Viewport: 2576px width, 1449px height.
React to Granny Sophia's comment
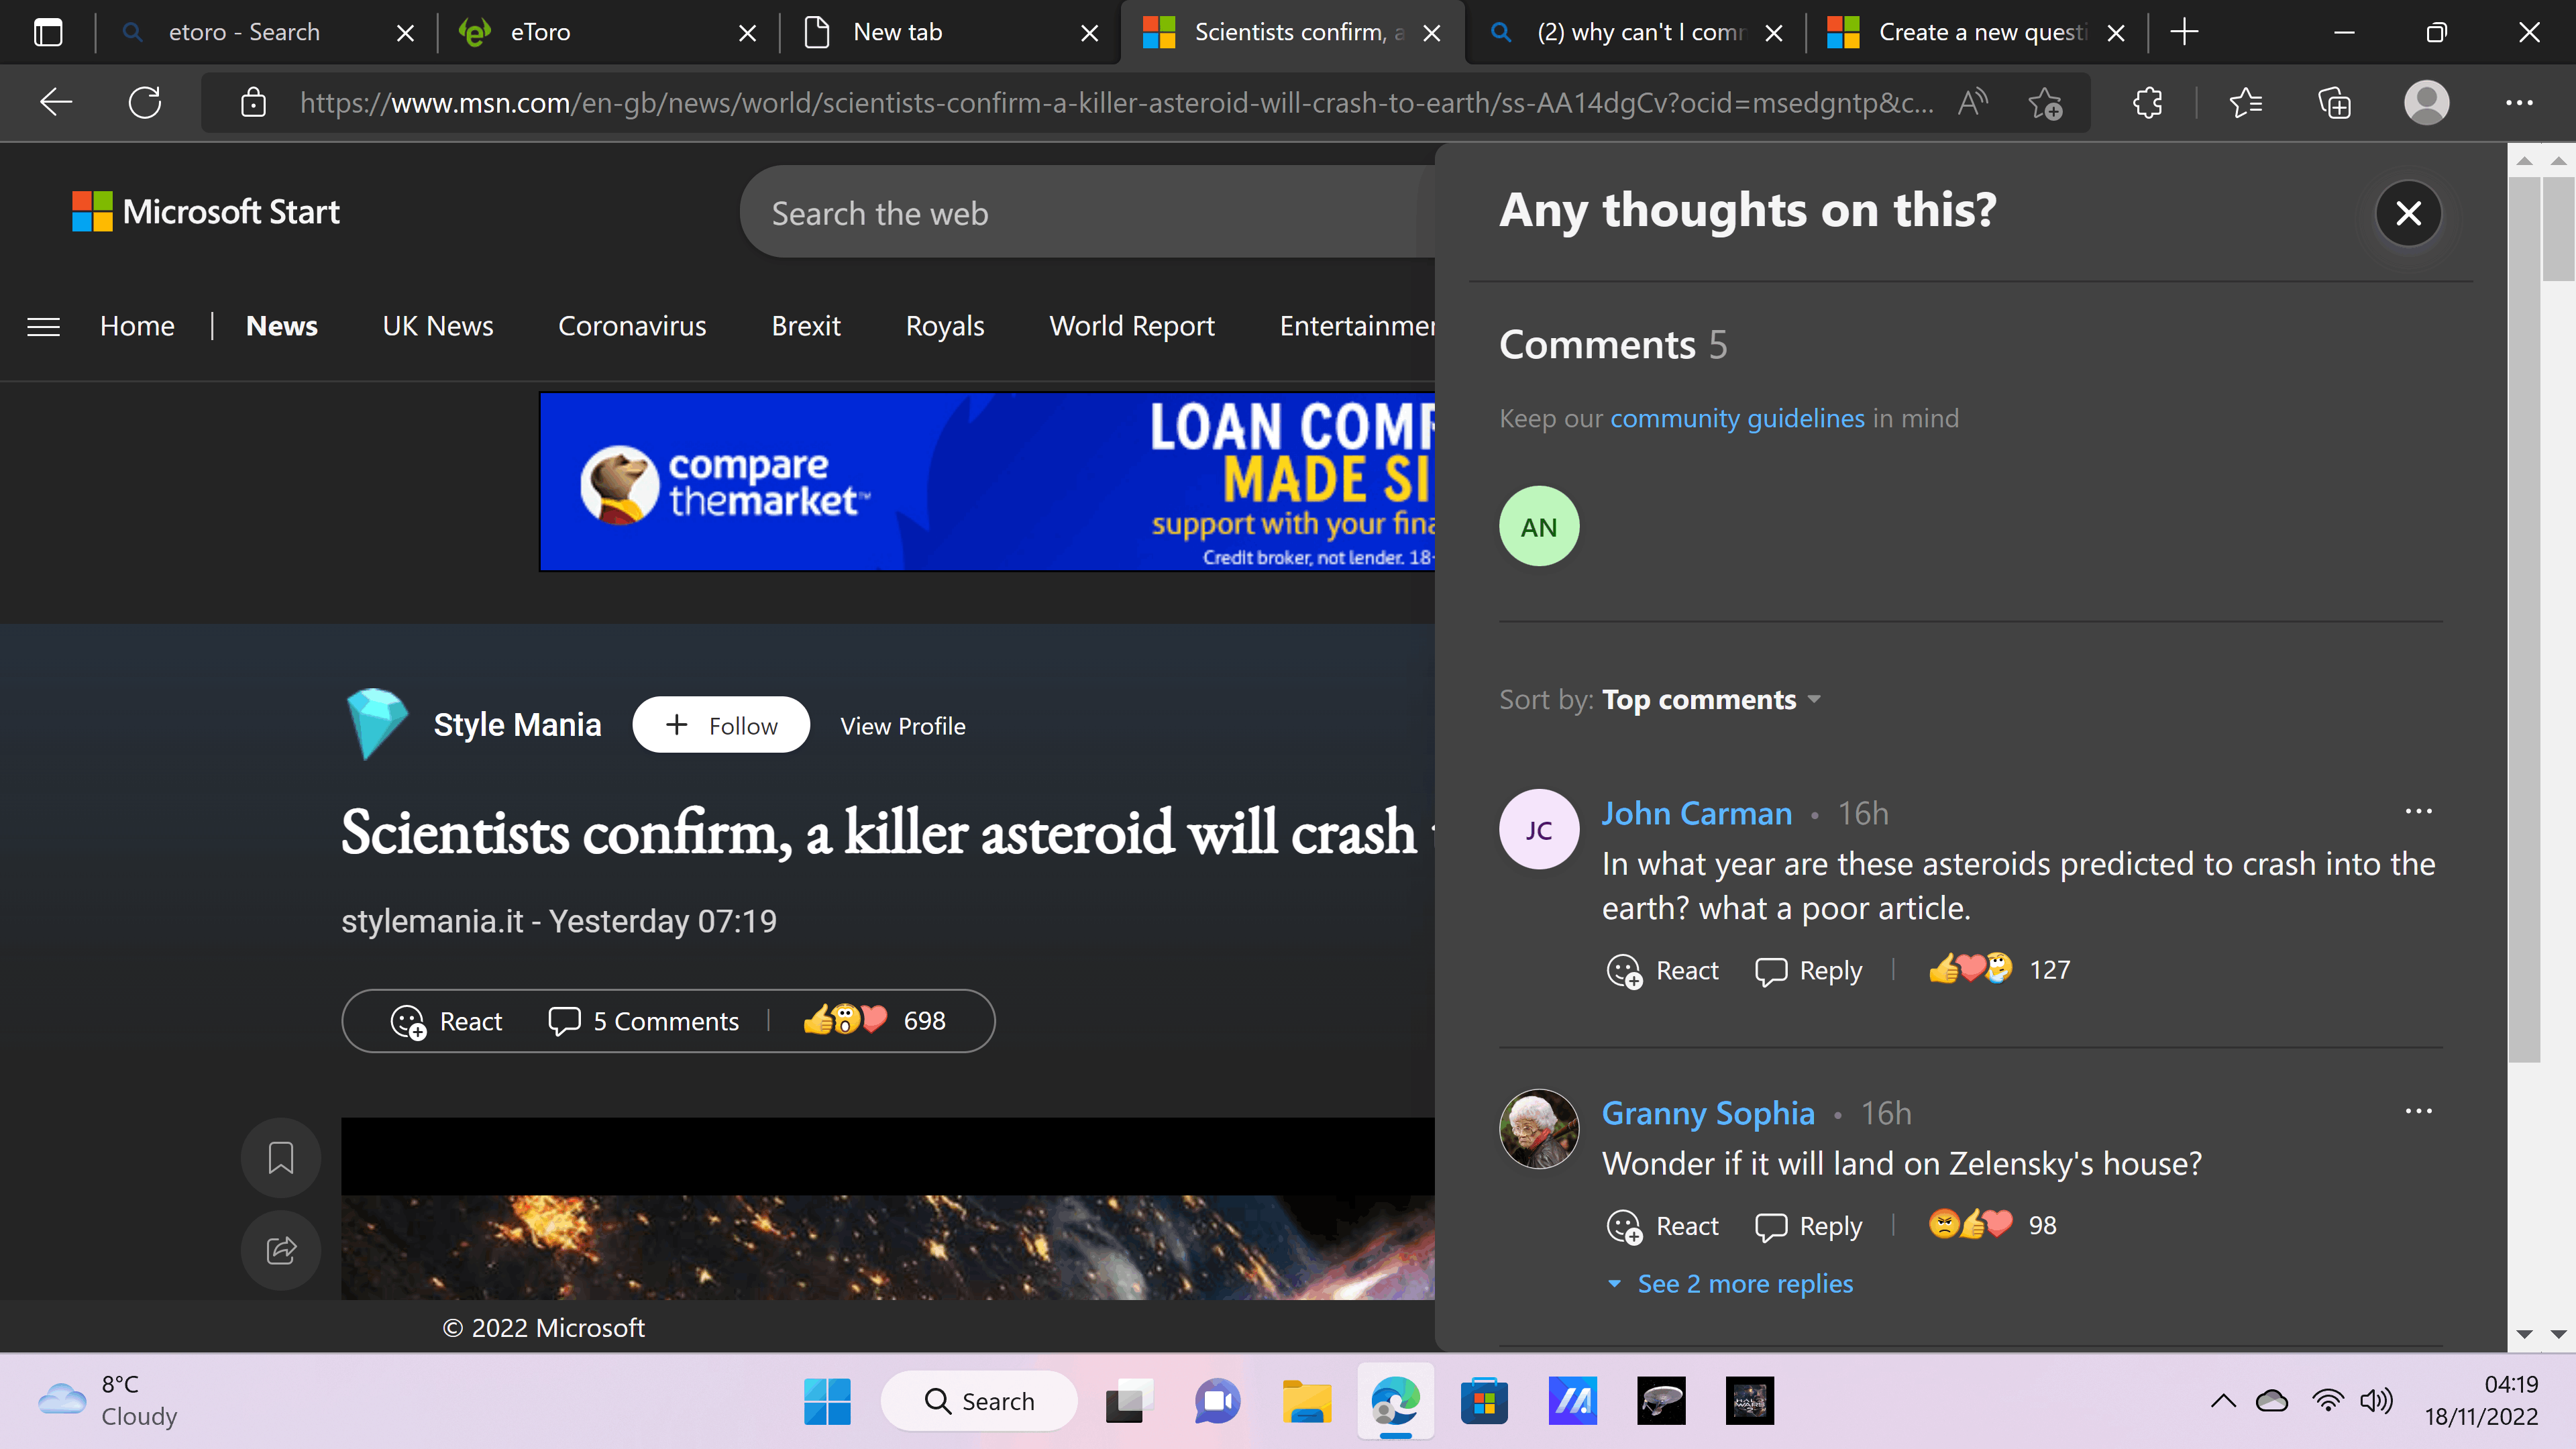1662,1226
